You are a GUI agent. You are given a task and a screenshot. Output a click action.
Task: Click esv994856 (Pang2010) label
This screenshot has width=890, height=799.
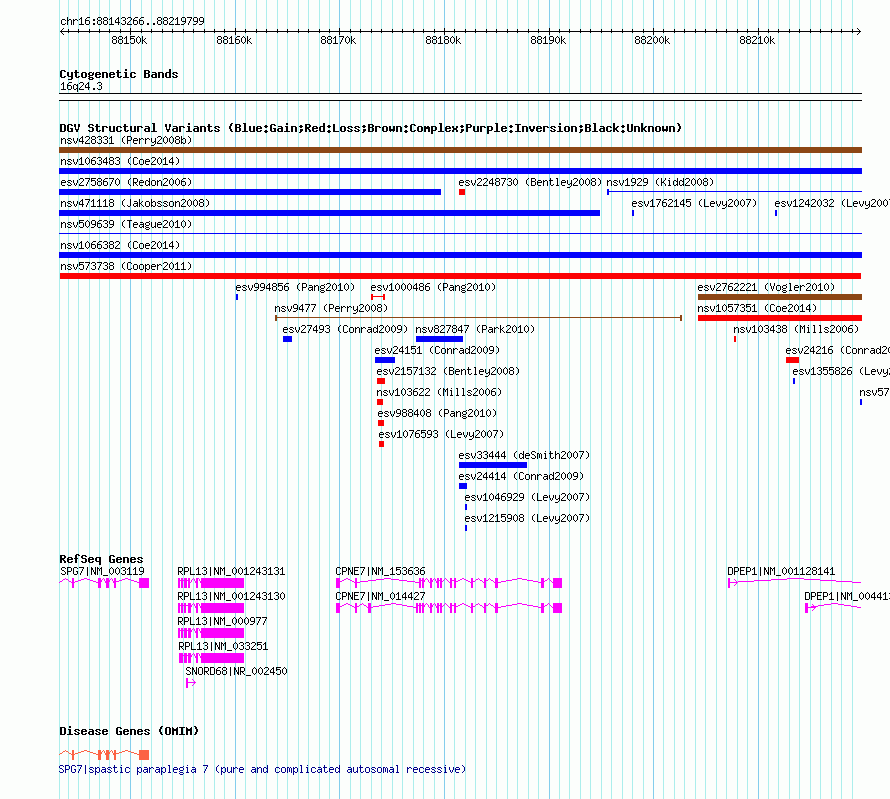295,287
